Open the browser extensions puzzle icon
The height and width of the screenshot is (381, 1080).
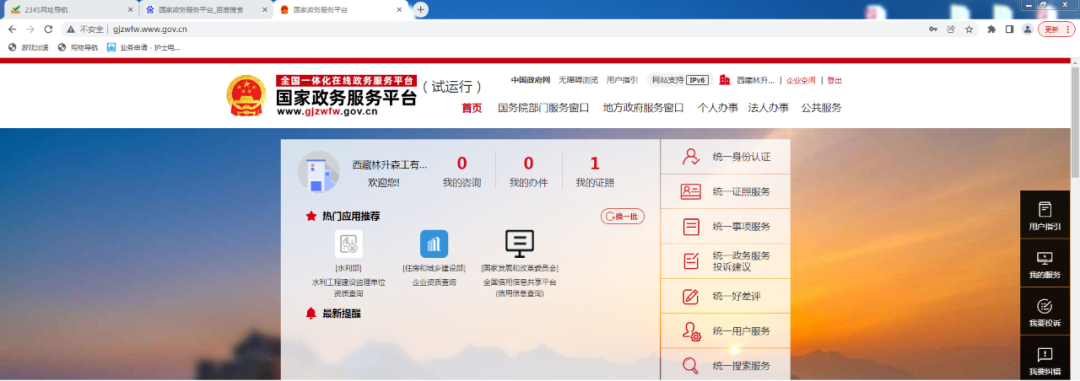[x=991, y=29]
